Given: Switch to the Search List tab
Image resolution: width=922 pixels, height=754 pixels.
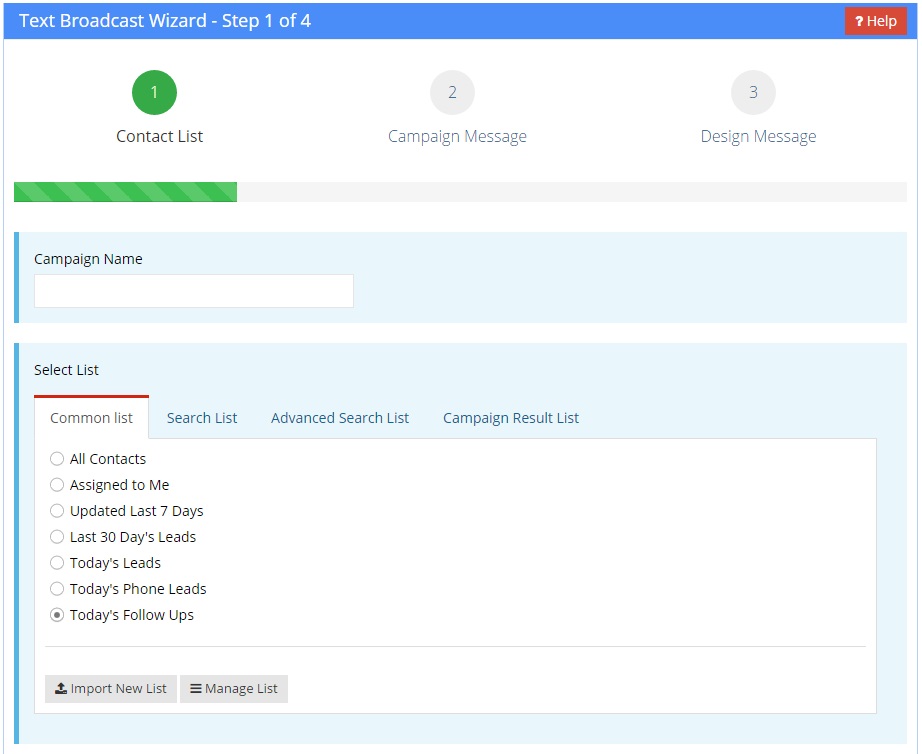Looking at the screenshot, I should 201,417.
